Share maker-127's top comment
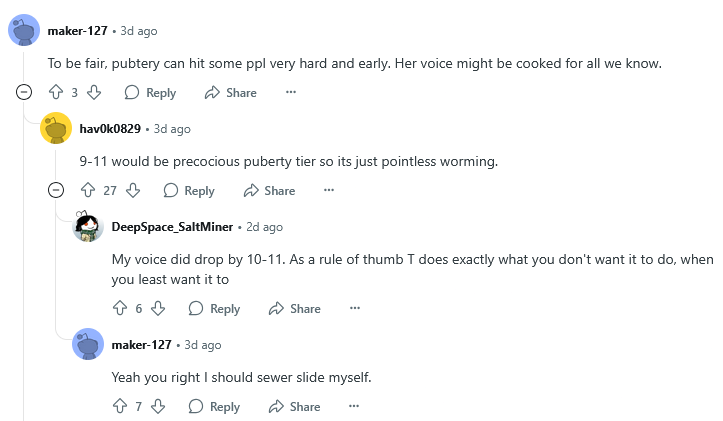 (x=230, y=93)
